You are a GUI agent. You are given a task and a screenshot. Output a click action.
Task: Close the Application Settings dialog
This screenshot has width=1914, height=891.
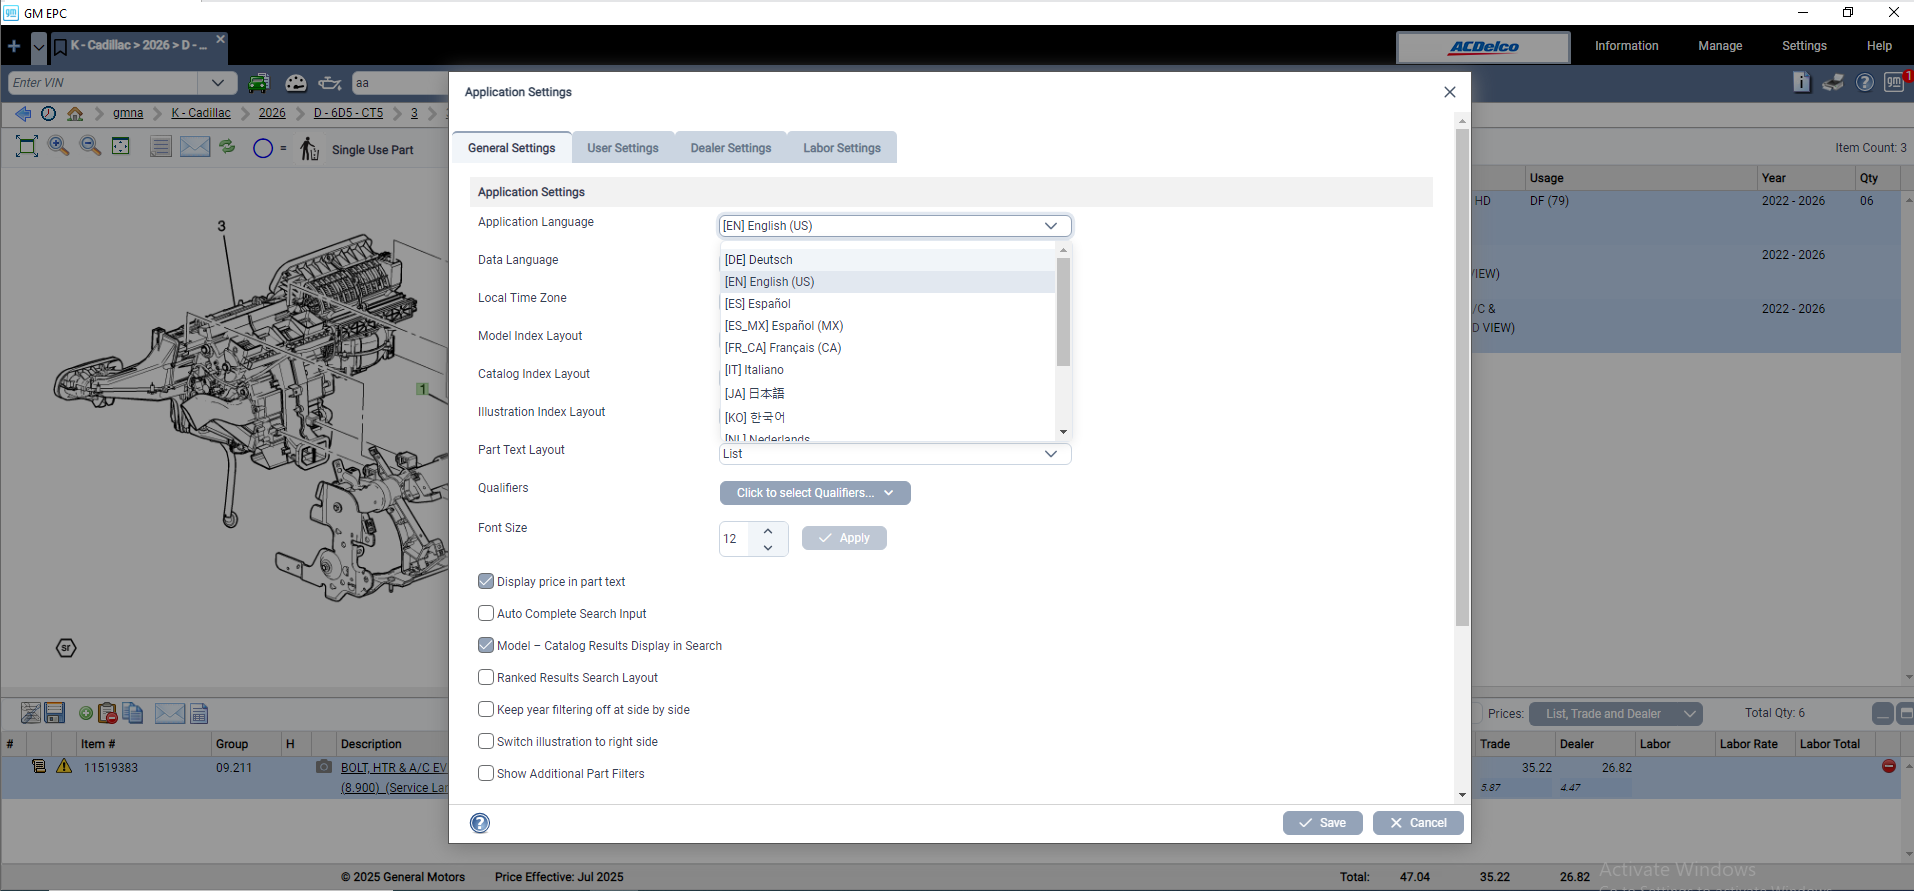coord(1450,92)
